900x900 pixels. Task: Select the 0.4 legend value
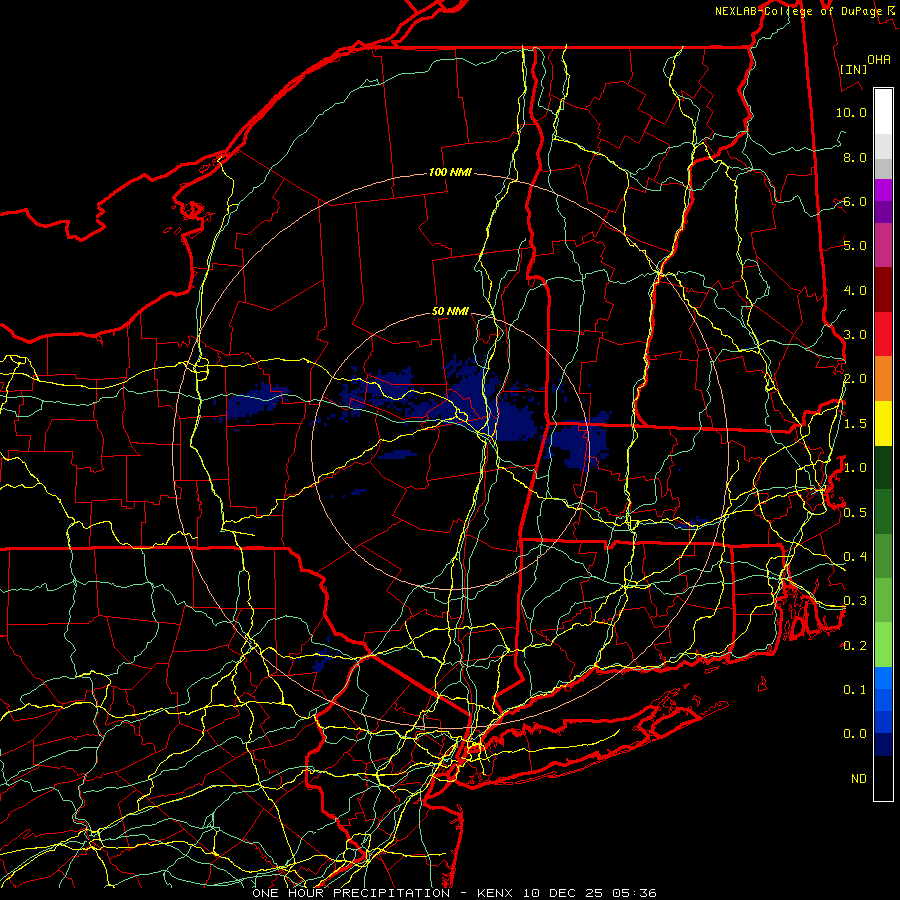[855, 556]
